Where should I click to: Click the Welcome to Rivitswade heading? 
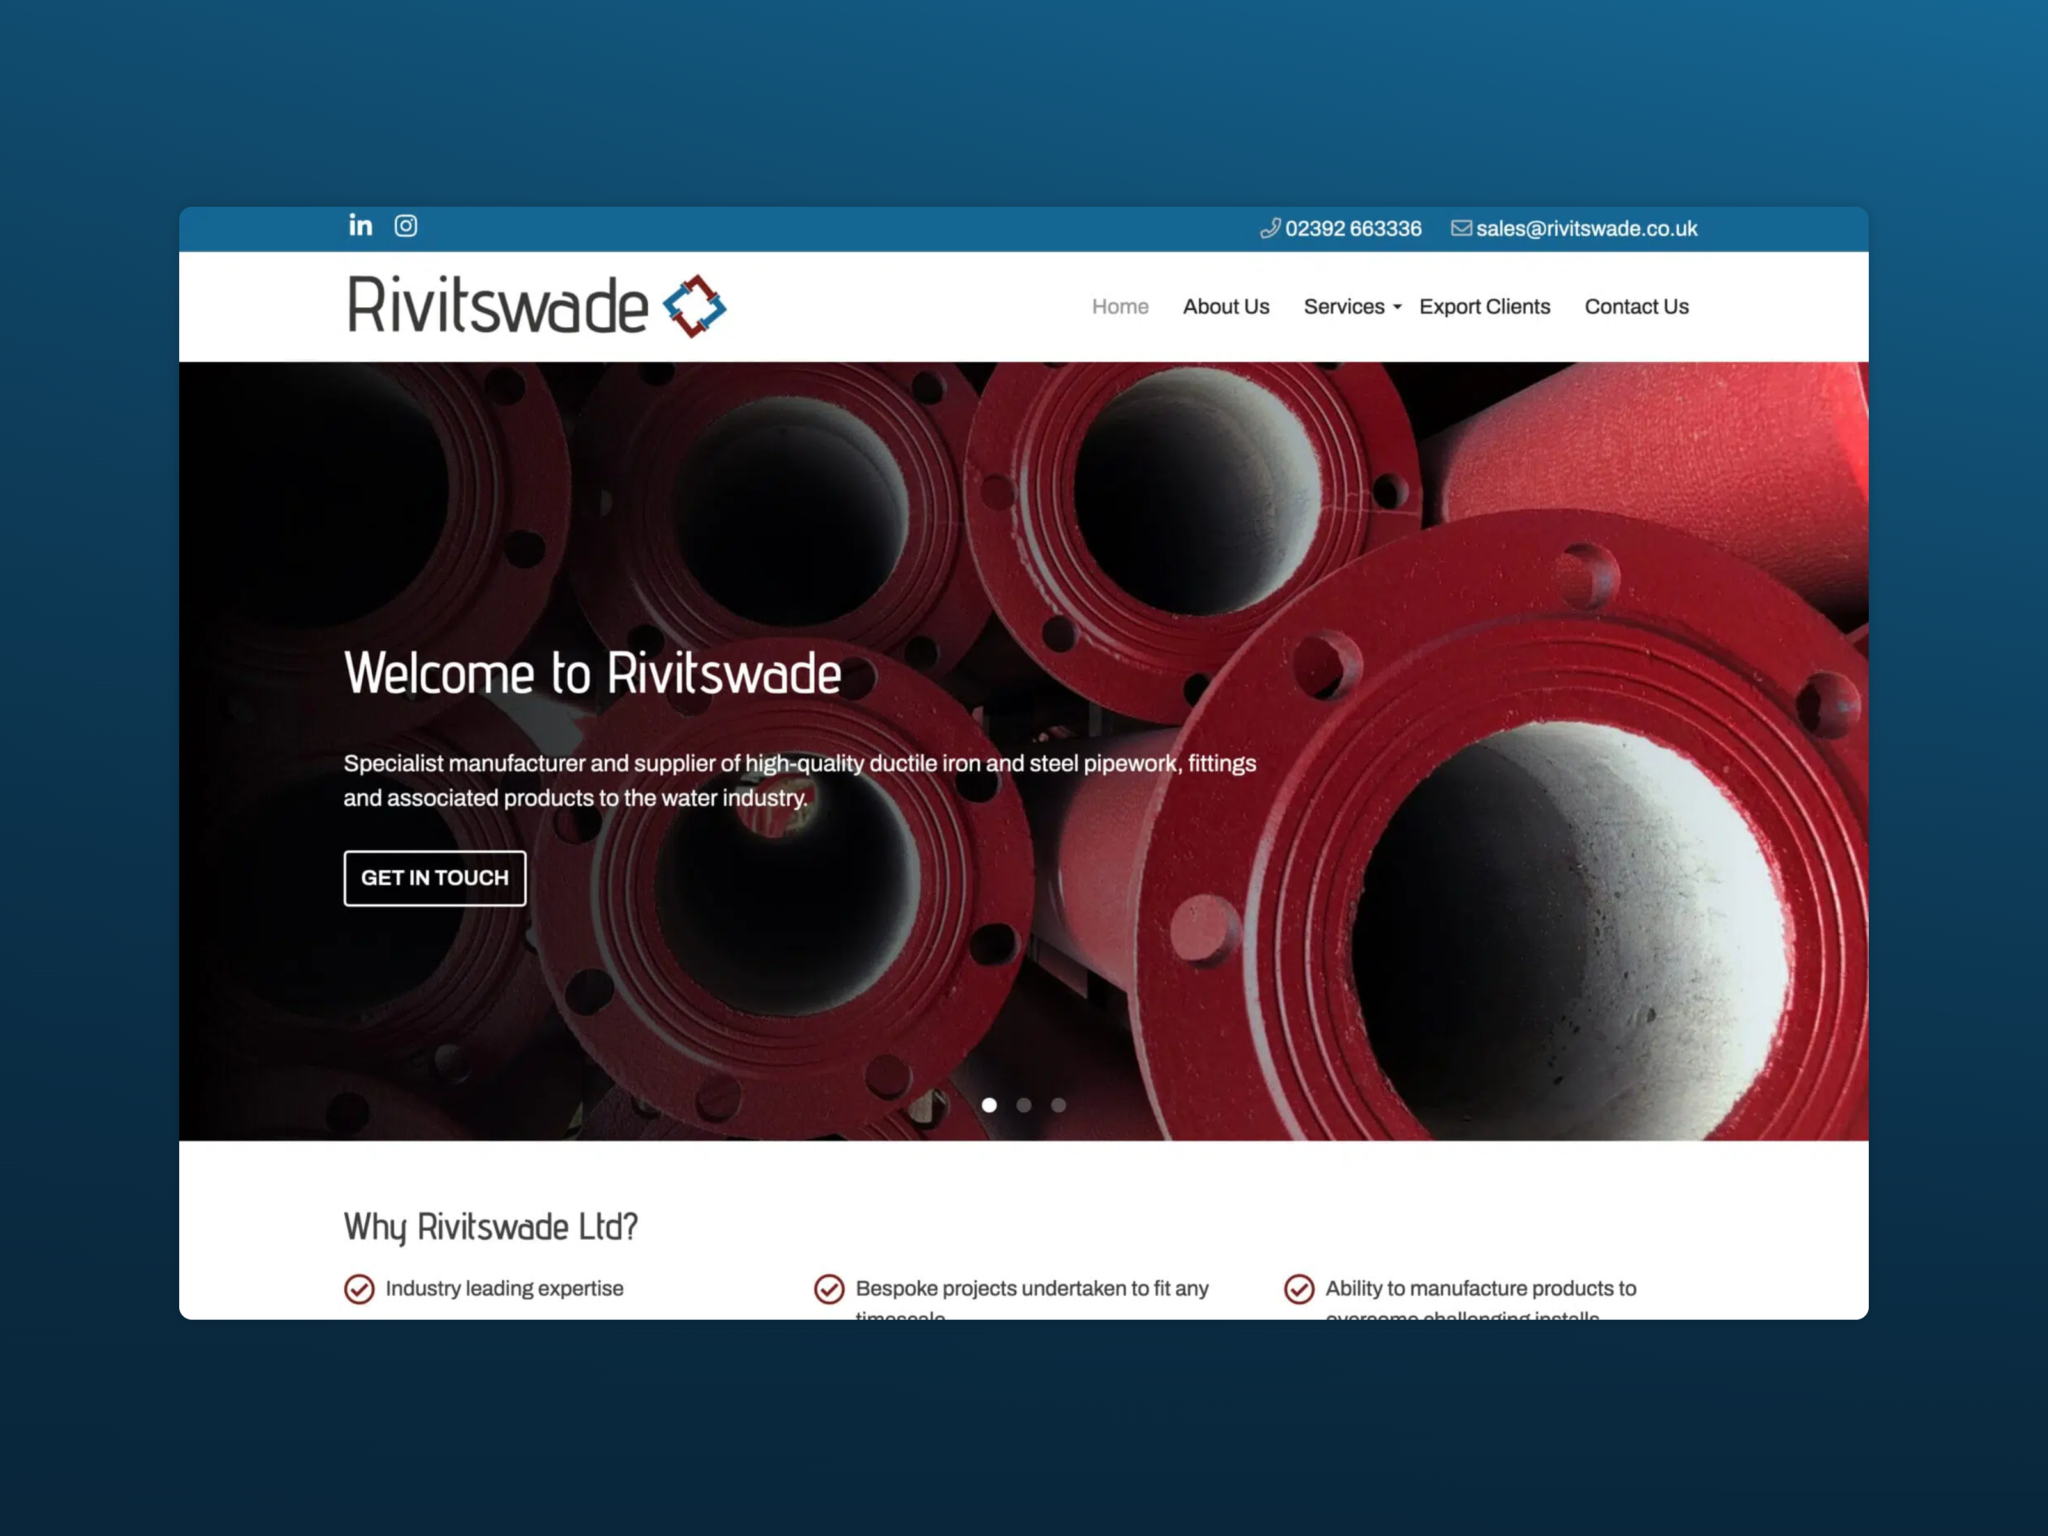point(592,673)
